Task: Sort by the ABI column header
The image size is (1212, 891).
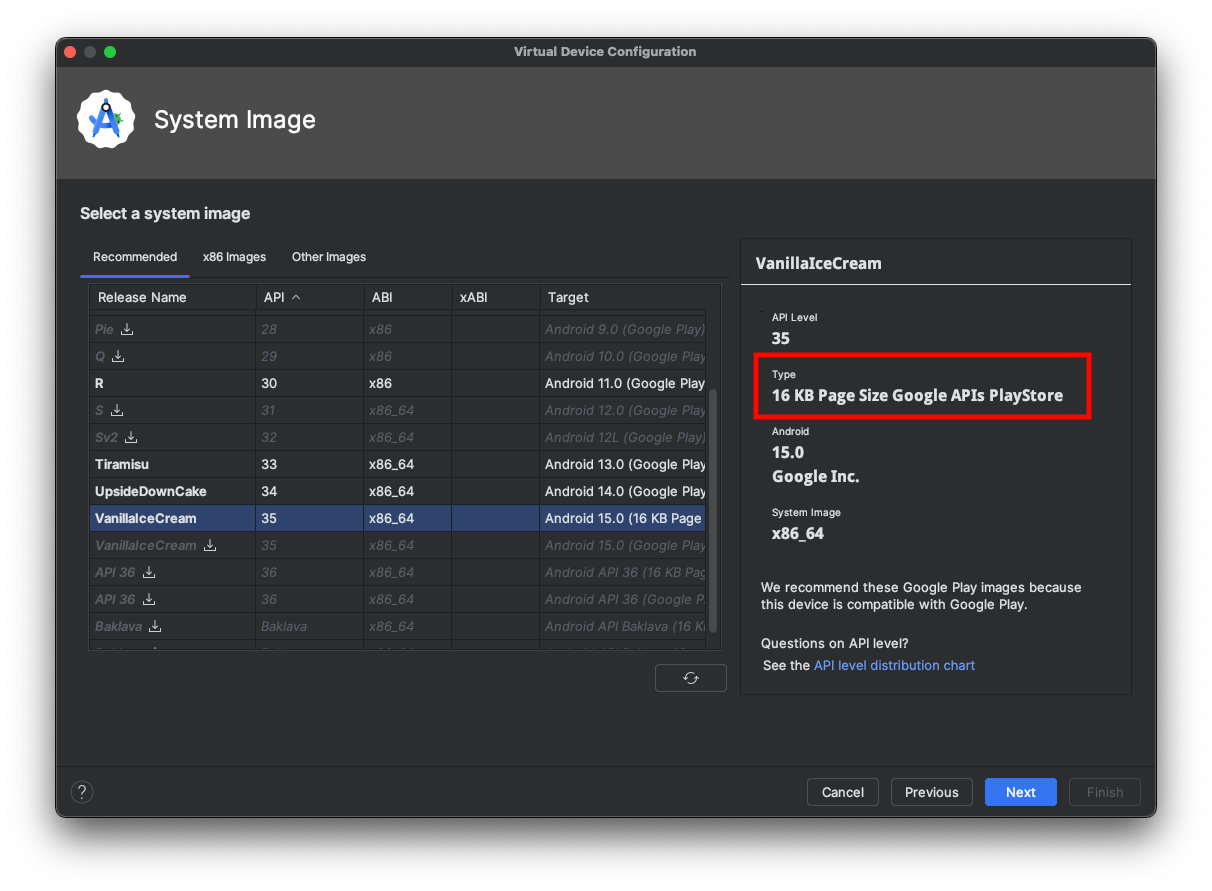Action: pyautogui.click(x=408, y=297)
